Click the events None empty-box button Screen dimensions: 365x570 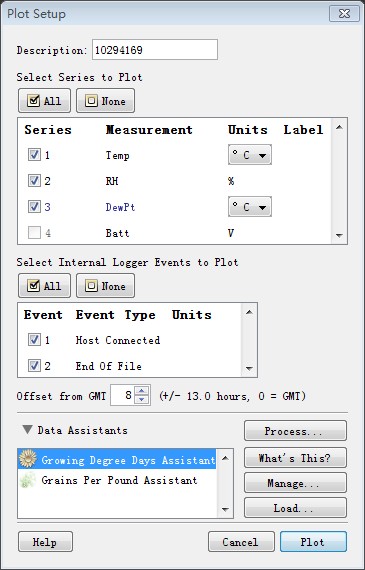105,286
